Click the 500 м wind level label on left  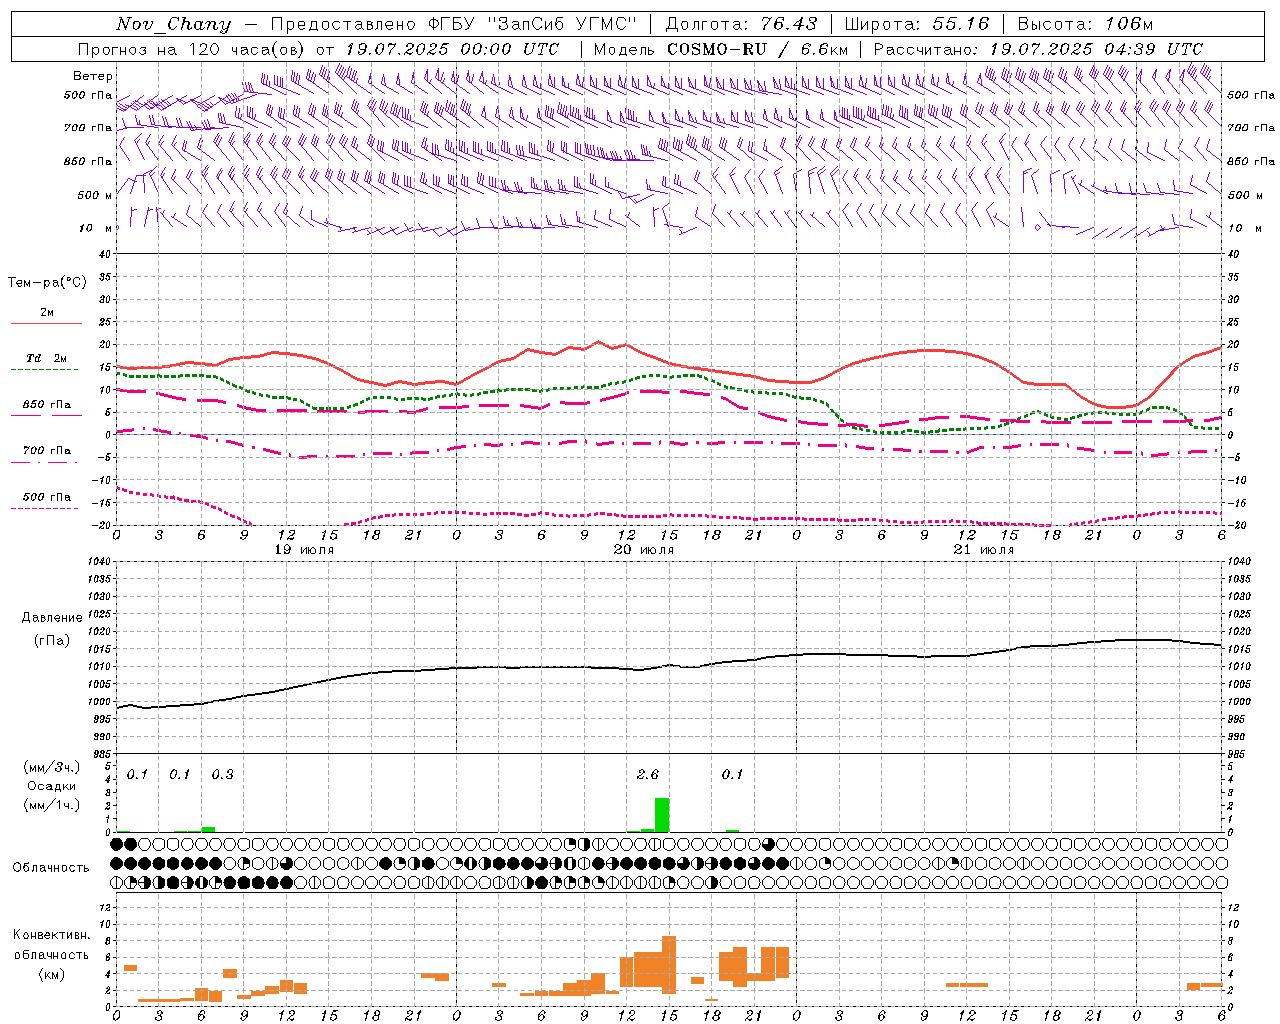click(x=95, y=195)
